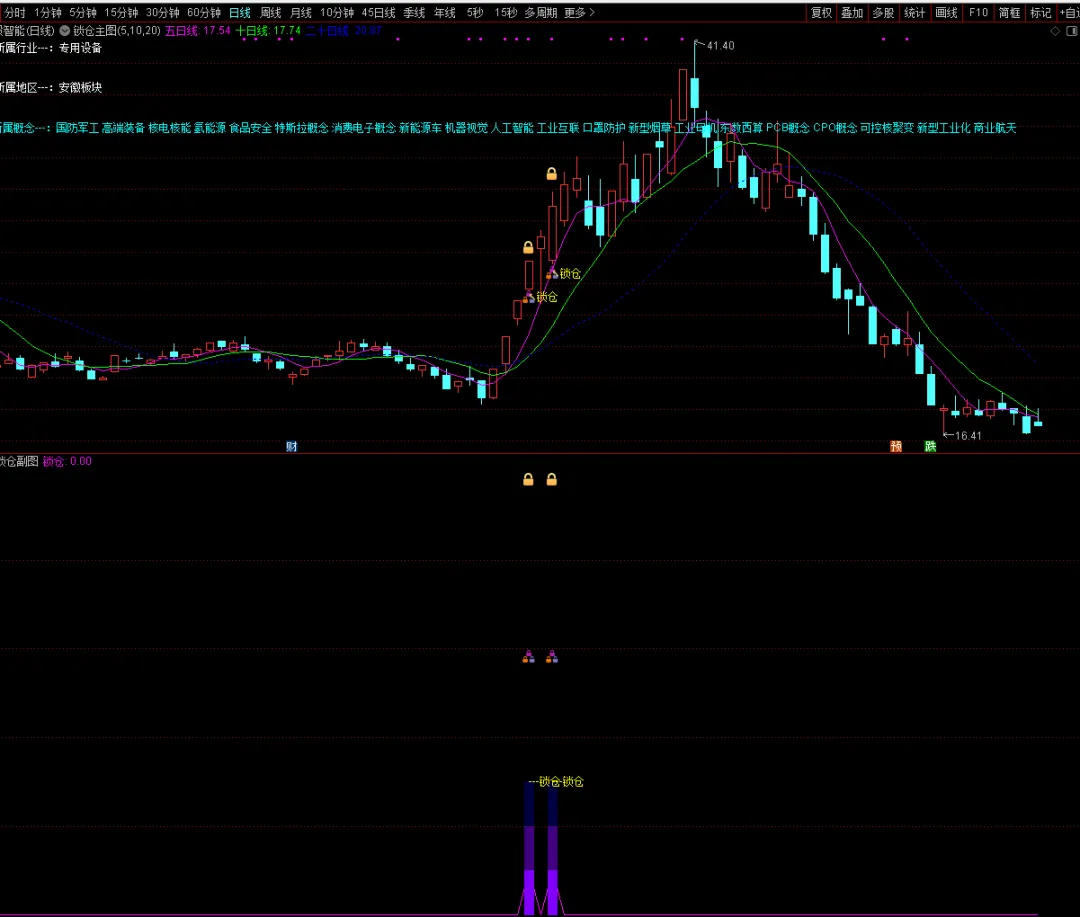Click the lower gold lock icon on main chart
Screen dimensions: 1080x917
(528, 247)
